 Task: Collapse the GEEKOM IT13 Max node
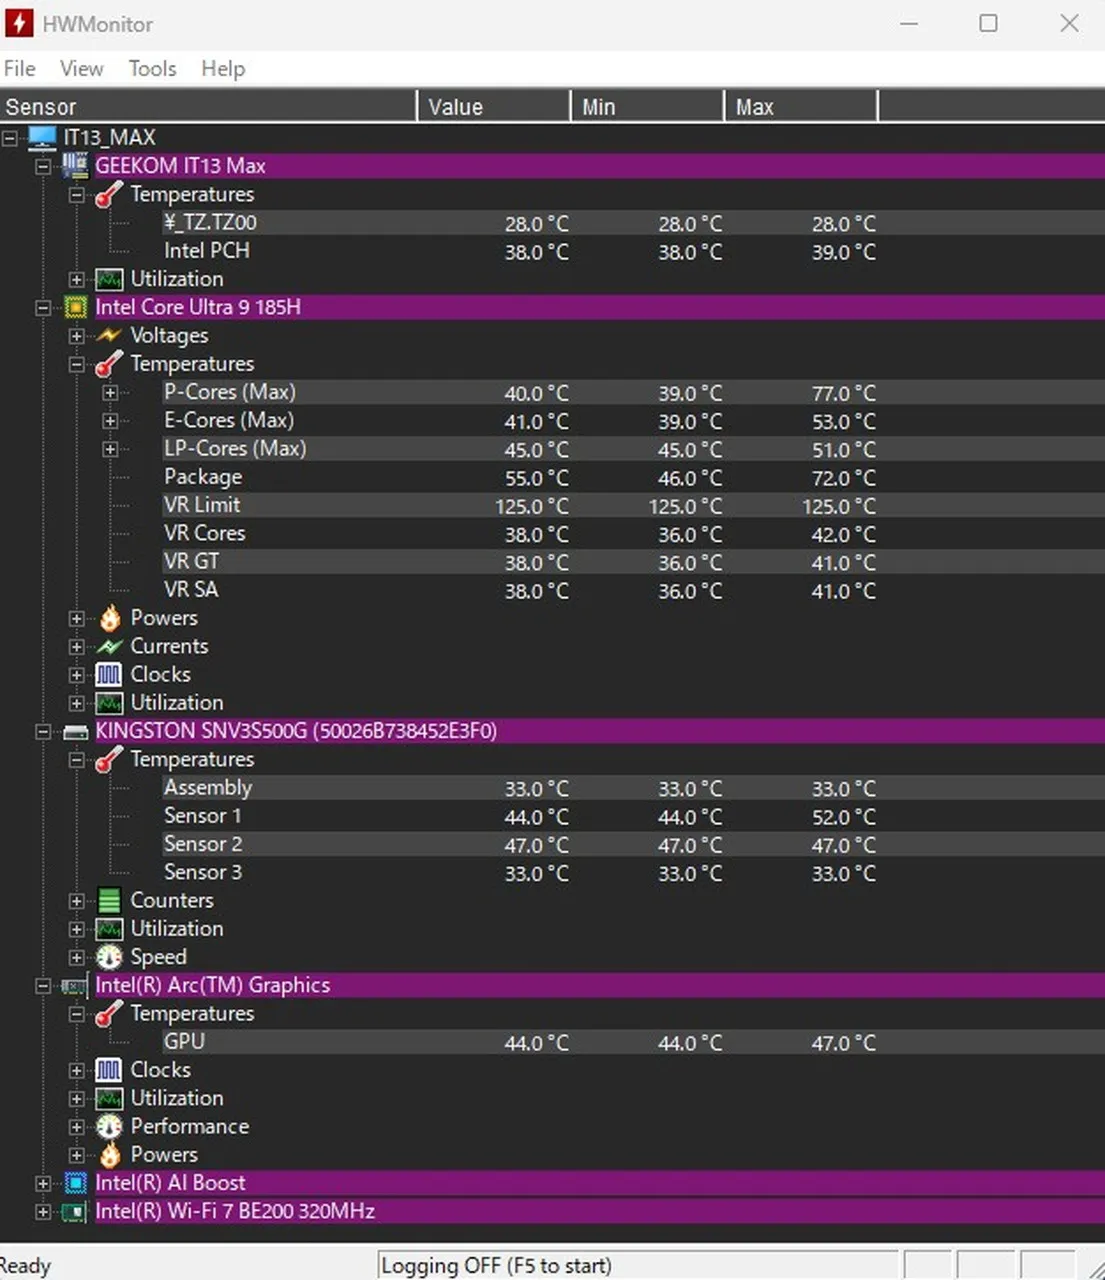point(43,166)
